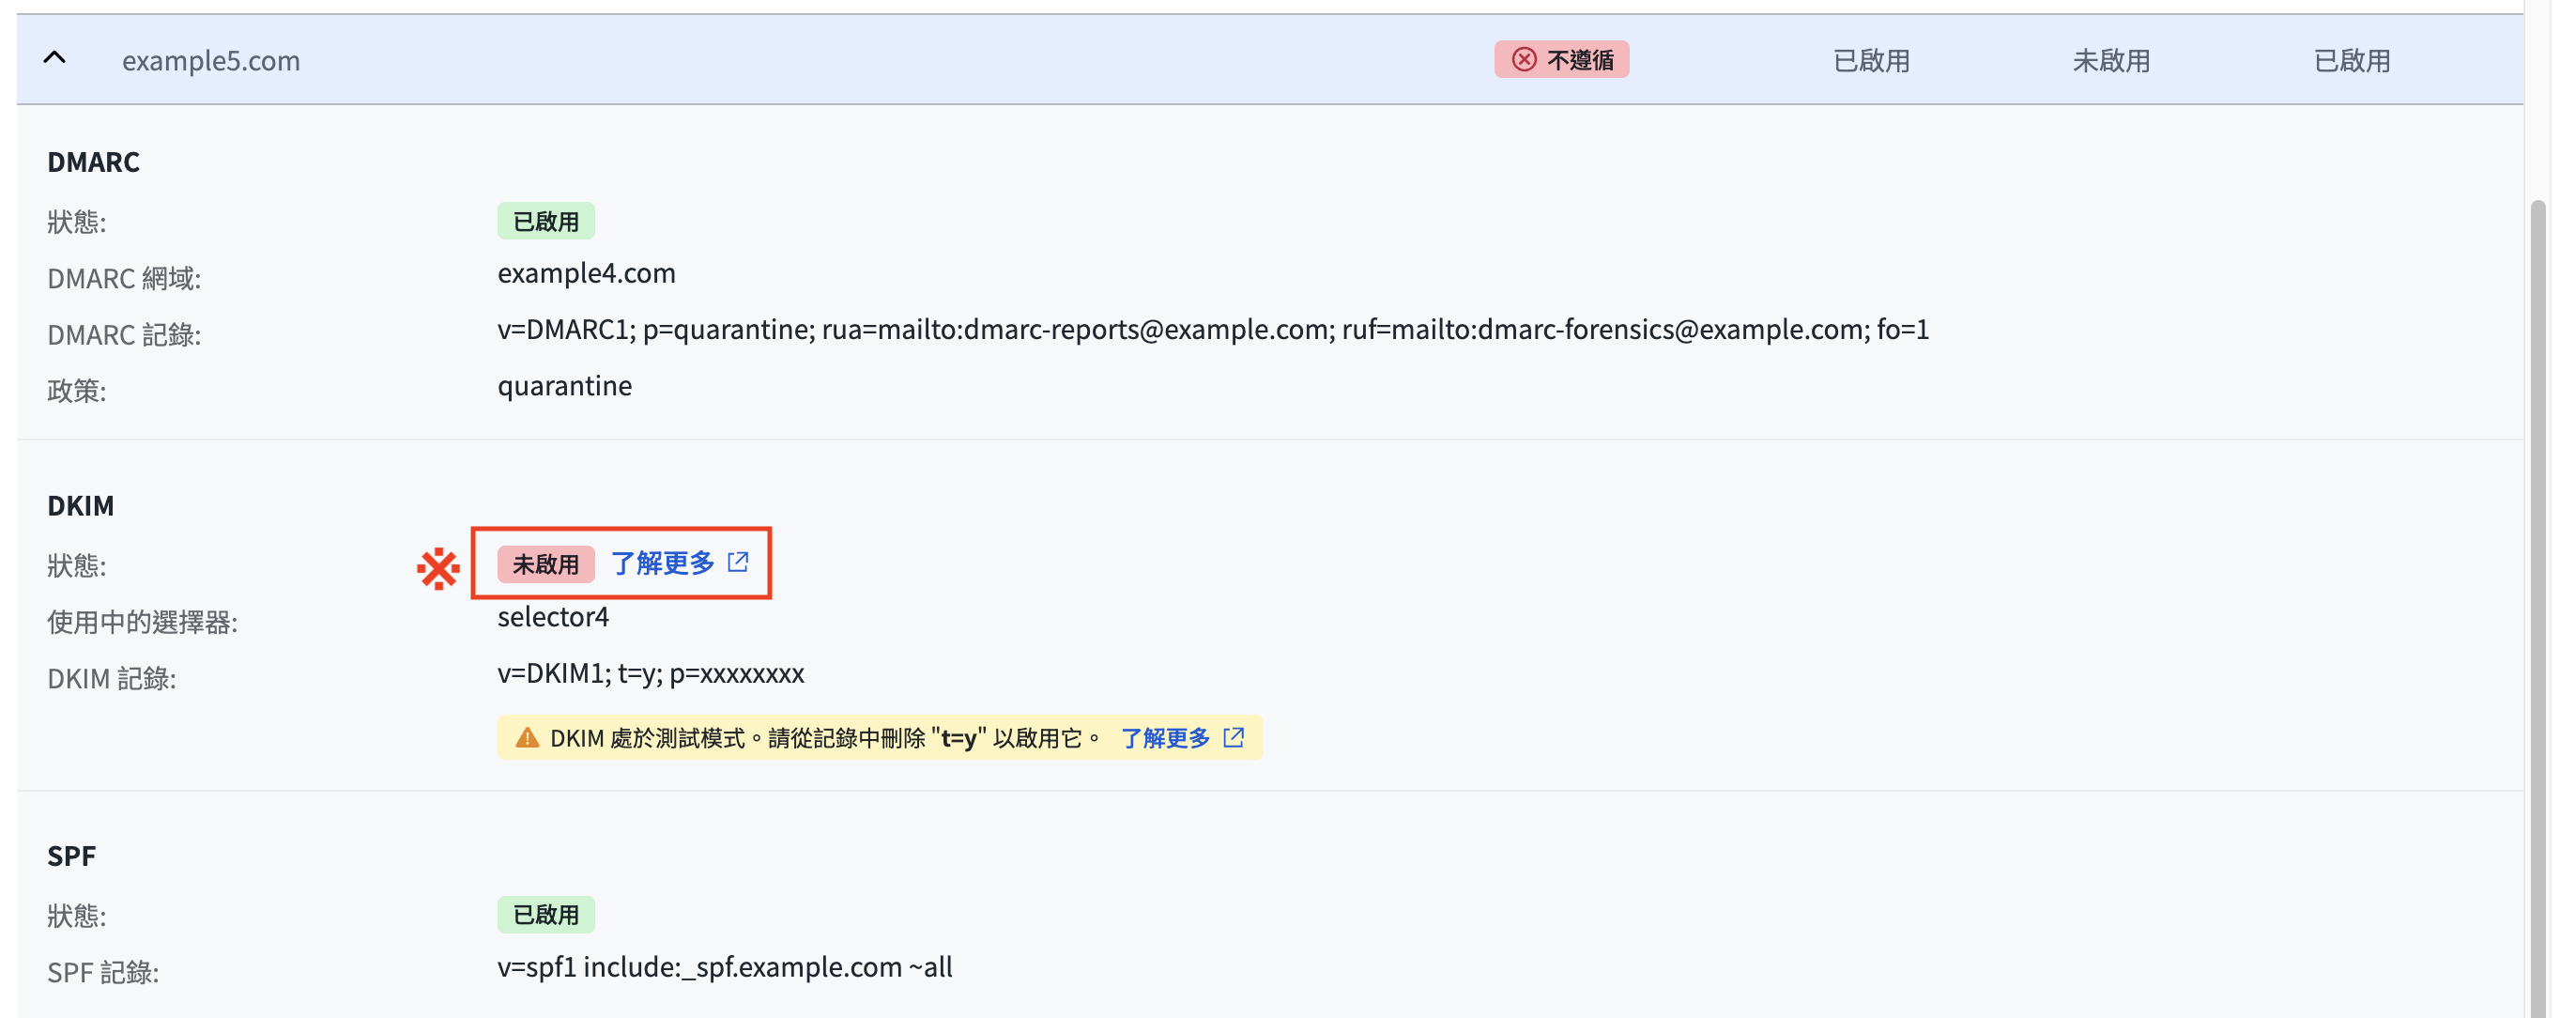Image resolution: width=2576 pixels, height=1018 pixels.
Task: Click the 使用中的選擇器 label
Action: tap(142, 622)
